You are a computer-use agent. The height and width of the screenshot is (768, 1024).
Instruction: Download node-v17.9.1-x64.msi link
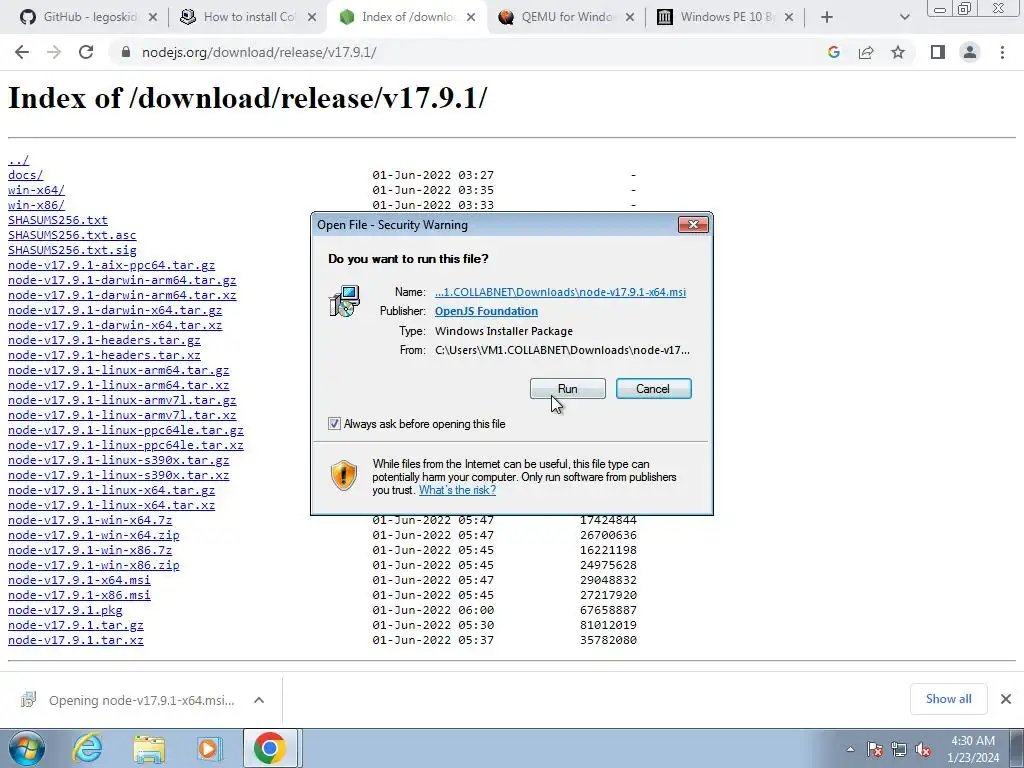point(79,580)
